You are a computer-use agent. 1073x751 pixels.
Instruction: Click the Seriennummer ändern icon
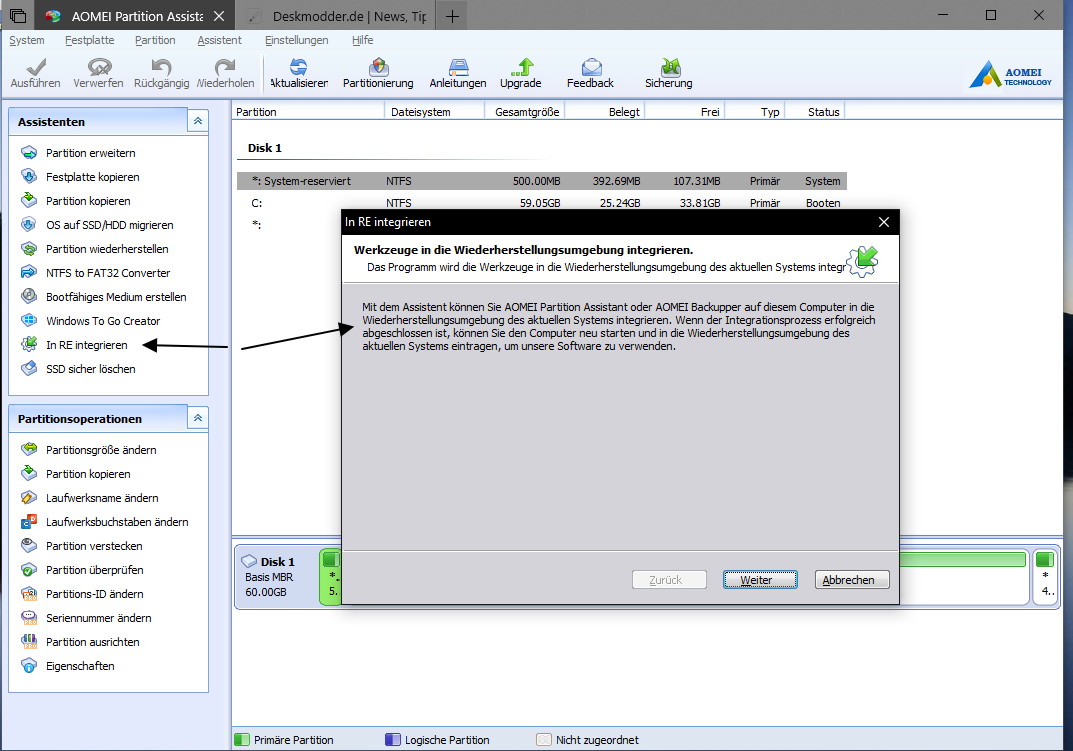tap(29, 618)
